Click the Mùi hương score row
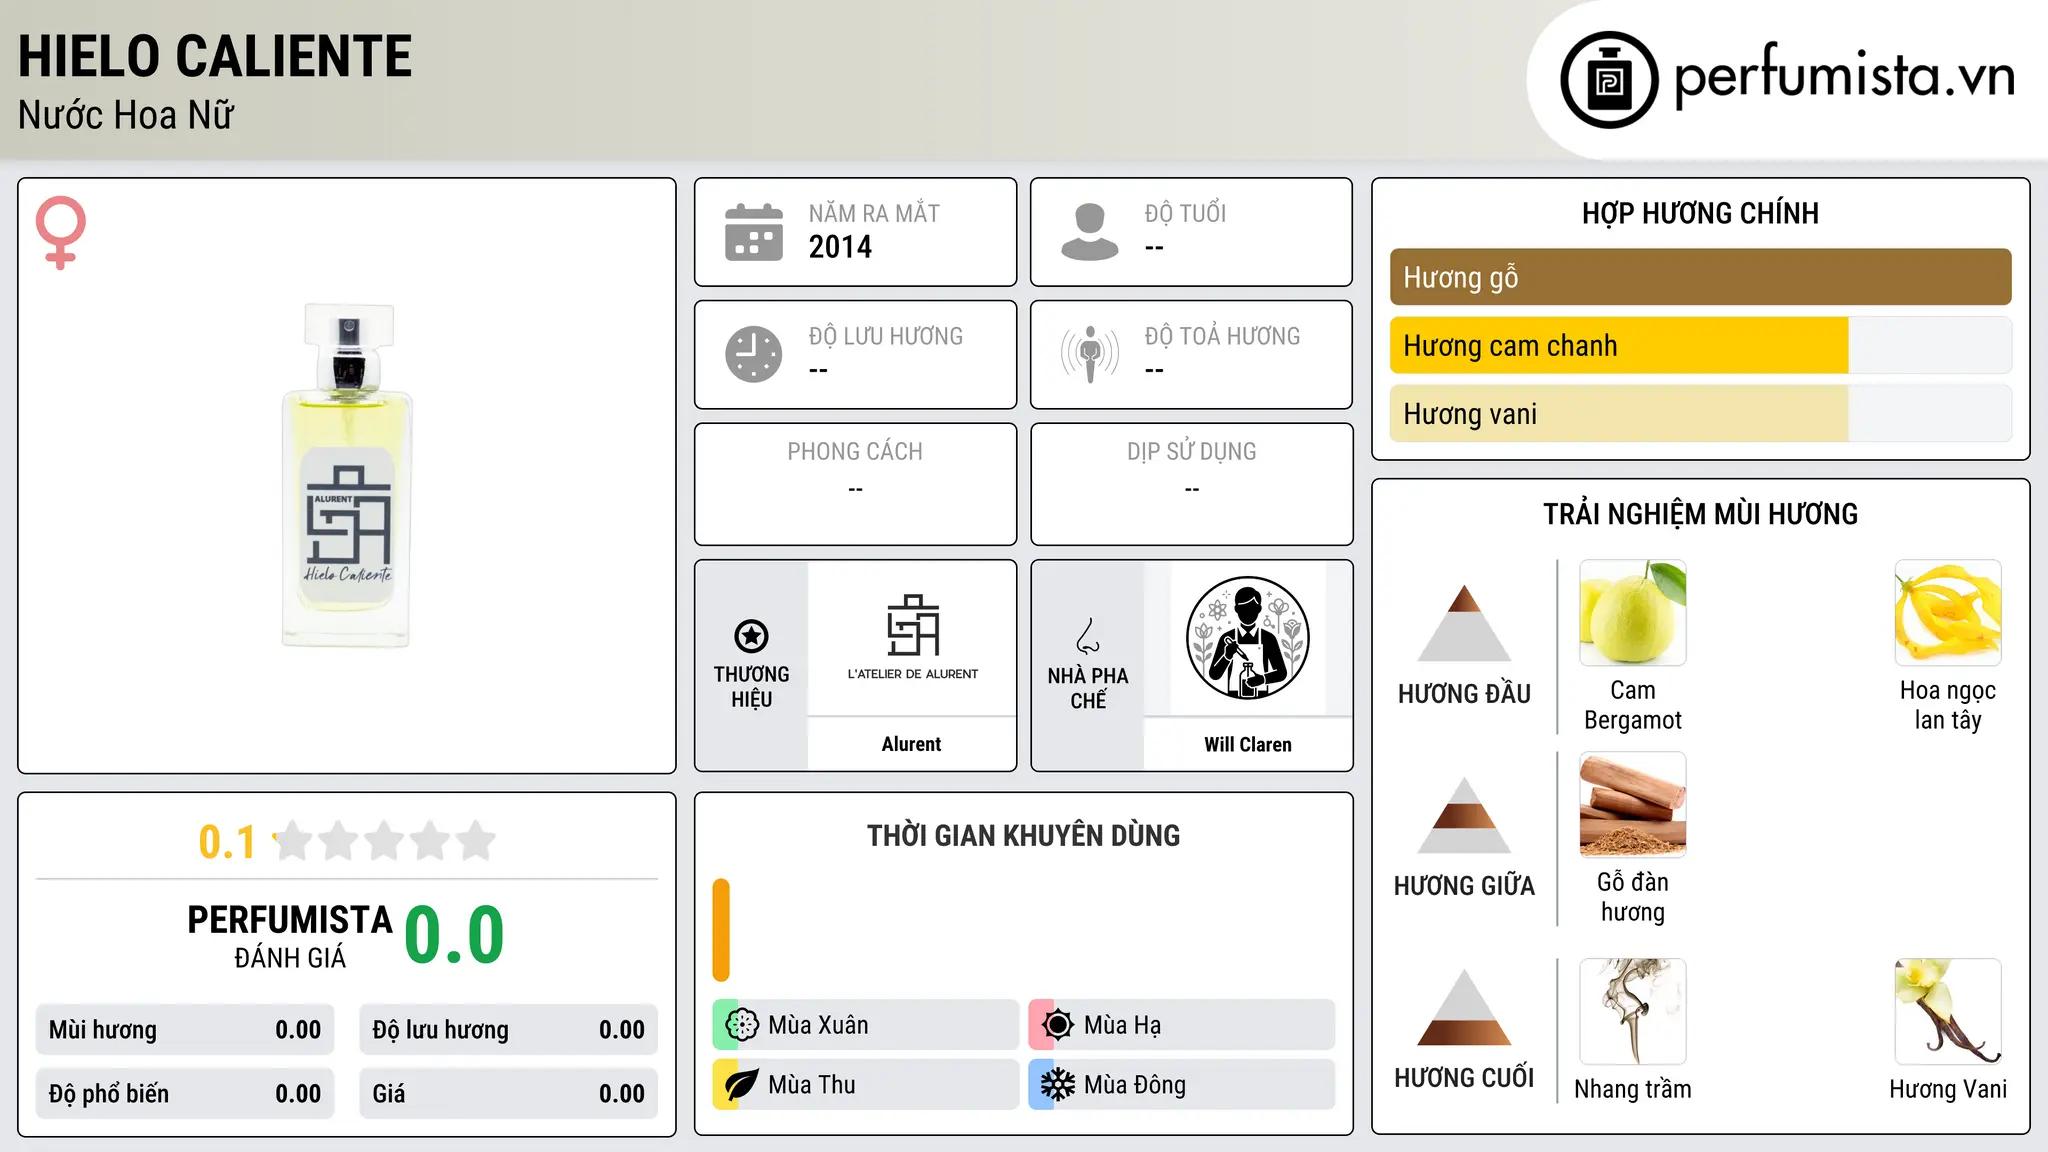The image size is (2048, 1152). [185, 1030]
